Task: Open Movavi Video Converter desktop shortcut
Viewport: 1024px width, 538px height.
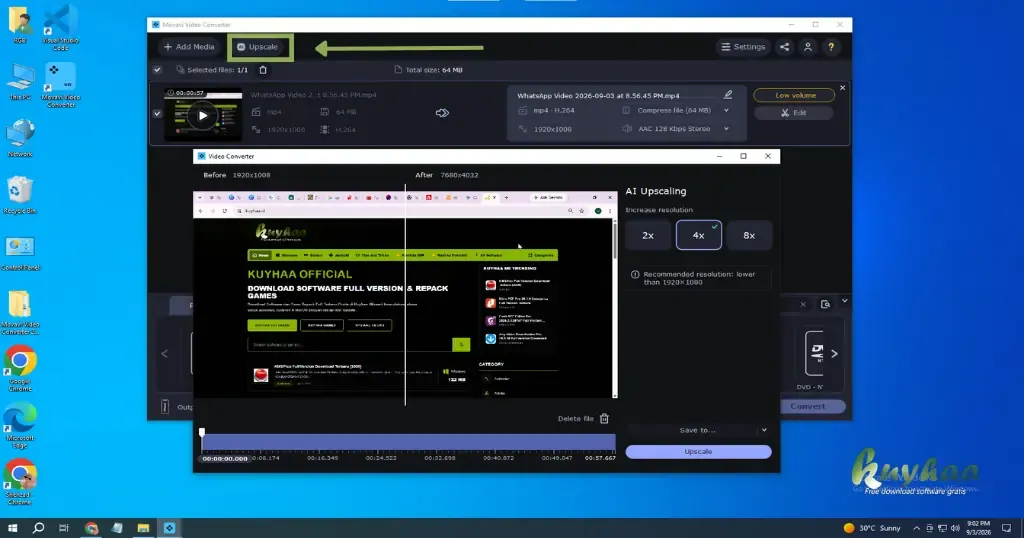Action: point(60,85)
